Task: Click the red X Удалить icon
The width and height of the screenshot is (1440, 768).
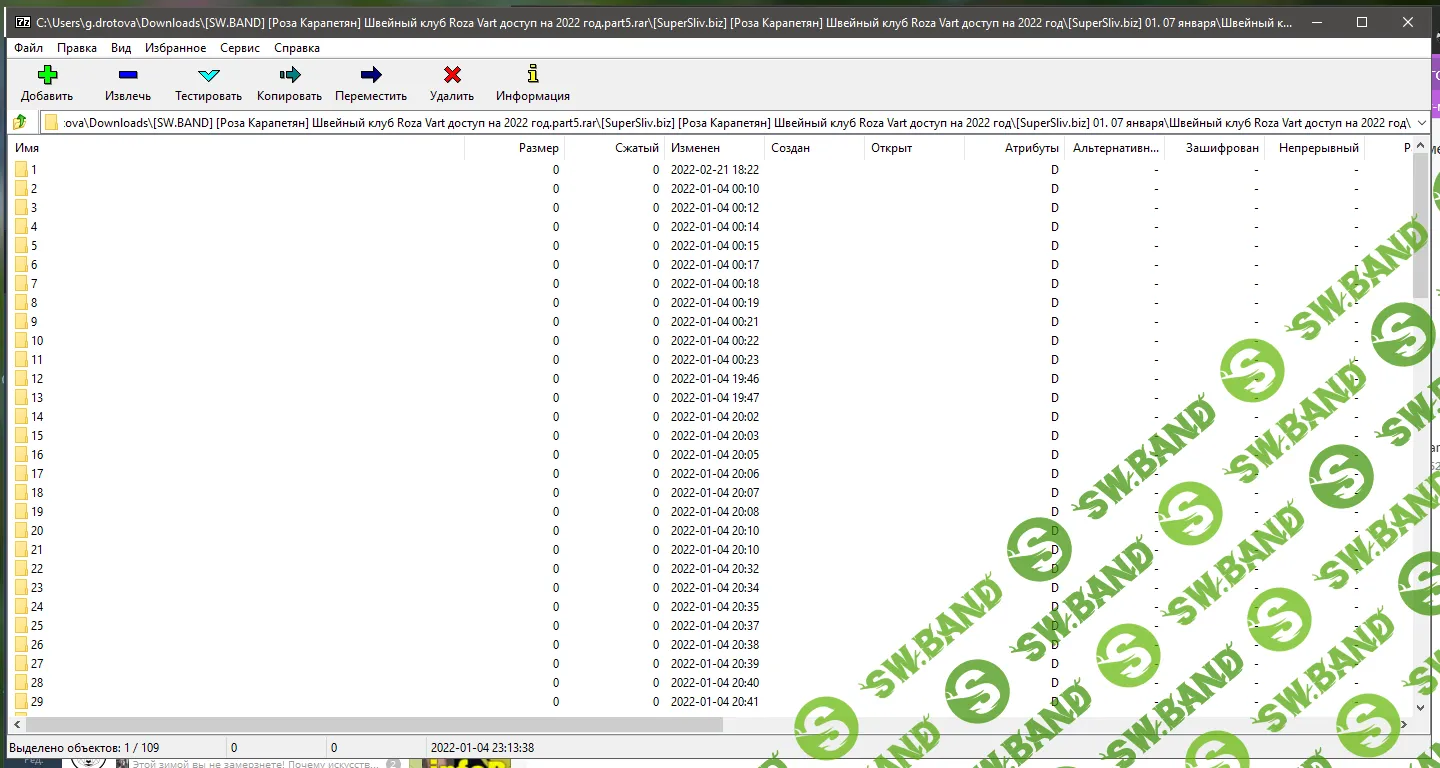Action: (x=452, y=75)
